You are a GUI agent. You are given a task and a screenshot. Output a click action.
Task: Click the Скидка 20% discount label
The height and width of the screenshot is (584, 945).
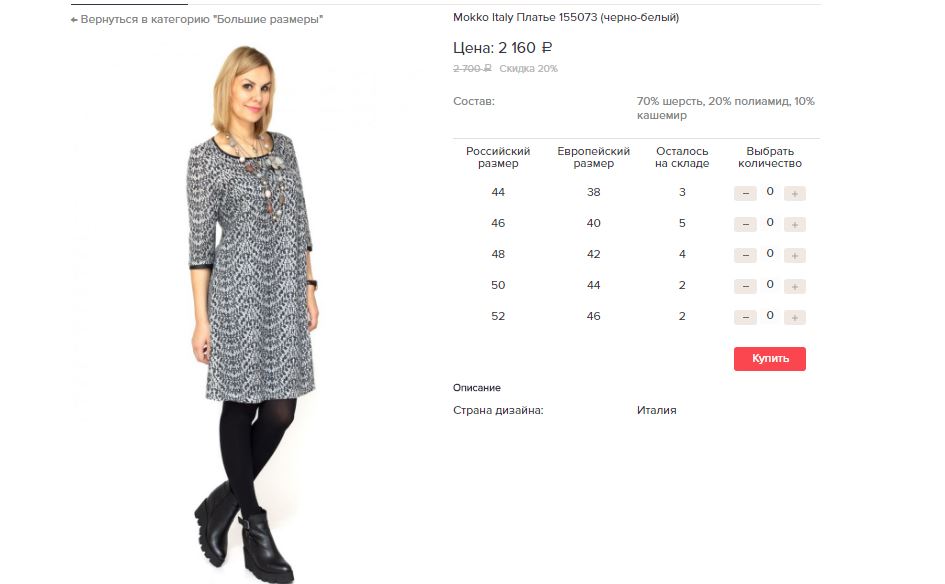[x=529, y=69]
